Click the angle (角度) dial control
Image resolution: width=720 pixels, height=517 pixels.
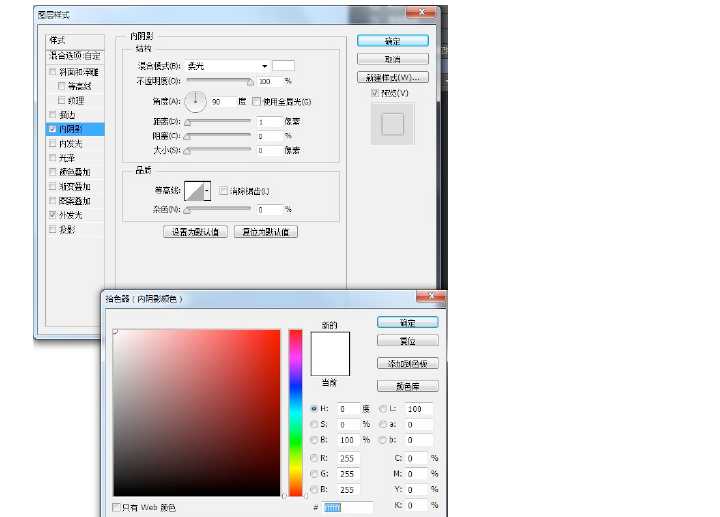[x=195, y=101]
